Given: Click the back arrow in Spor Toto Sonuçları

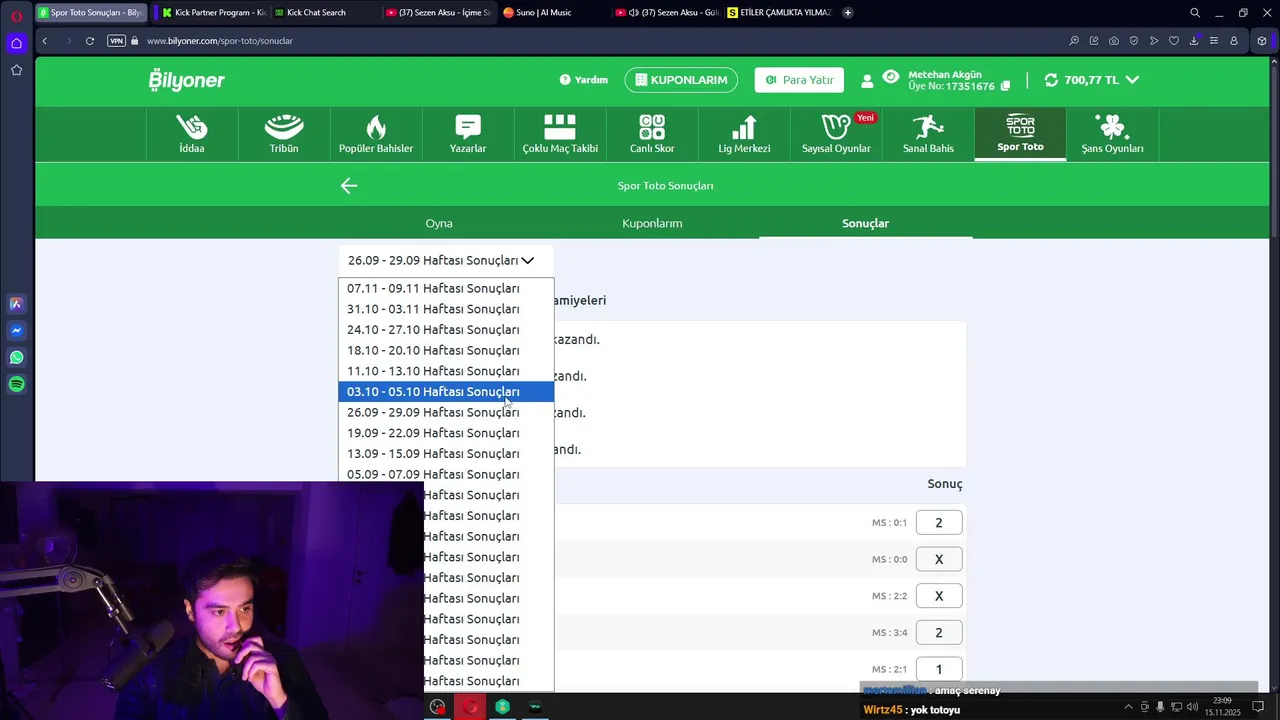Looking at the screenshot, I should (x=348, y=185).
